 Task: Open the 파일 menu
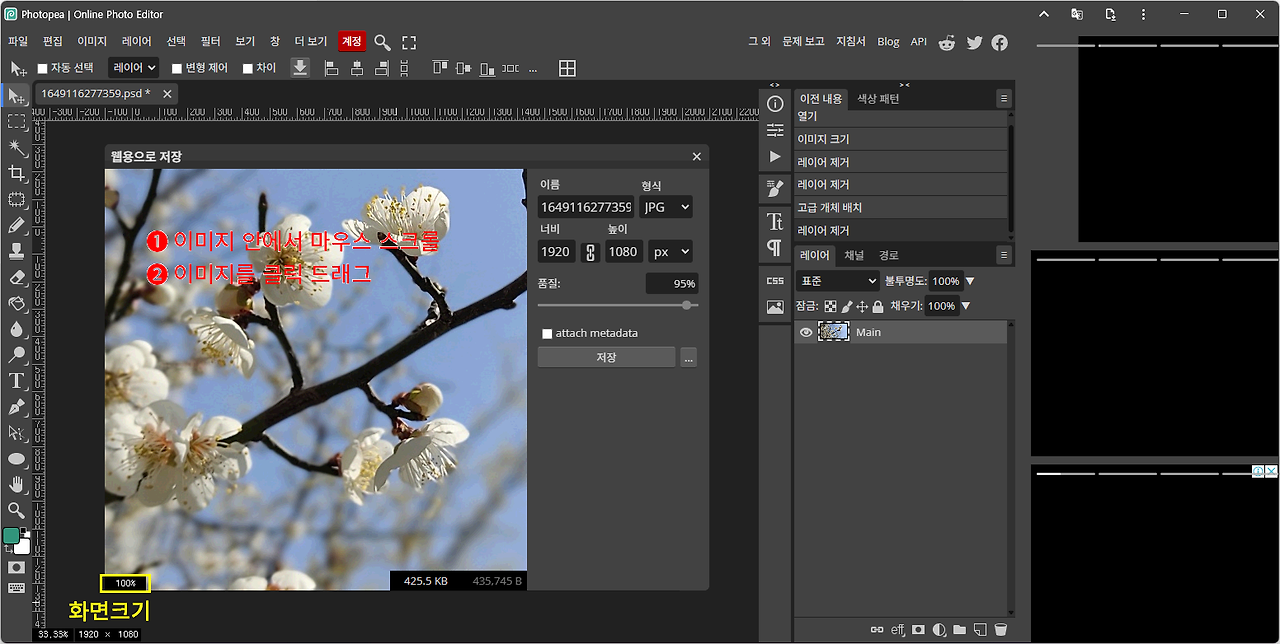[18, 42]
